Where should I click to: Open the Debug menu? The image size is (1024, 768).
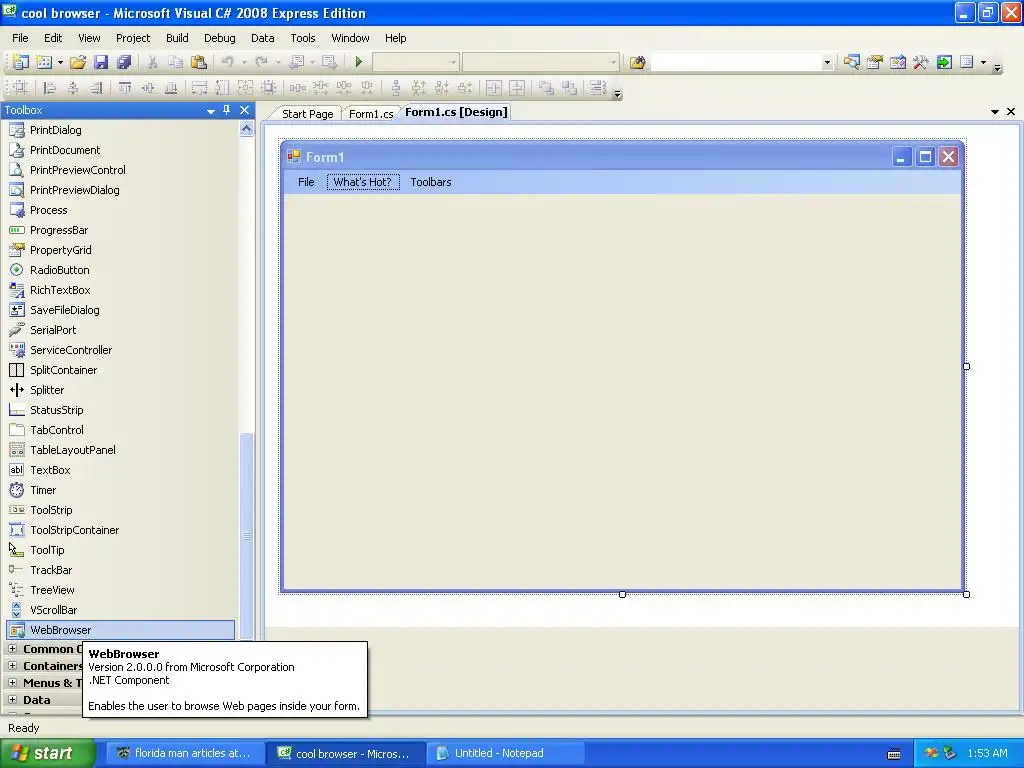219,38
